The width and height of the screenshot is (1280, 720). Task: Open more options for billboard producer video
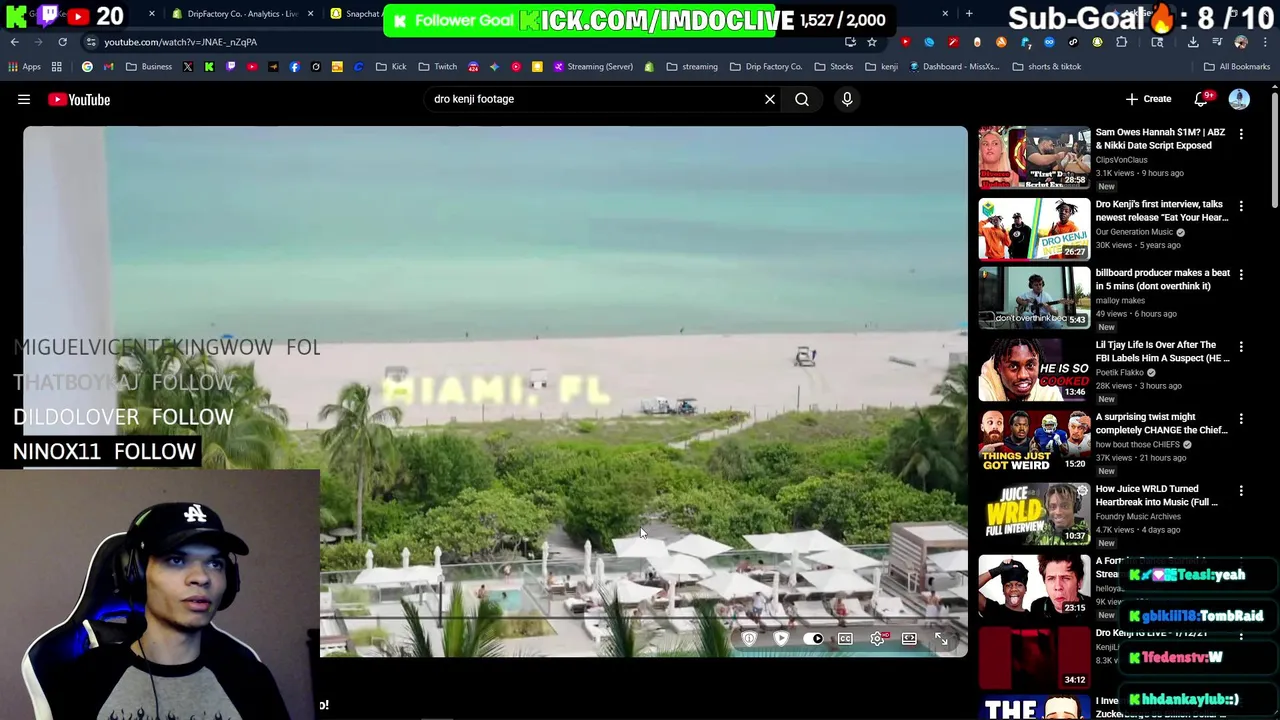point(1241,274)
